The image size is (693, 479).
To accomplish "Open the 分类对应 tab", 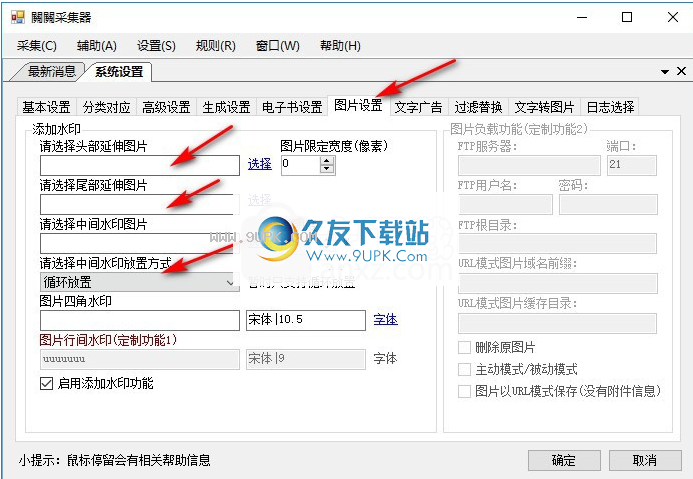I will [107, 107].
